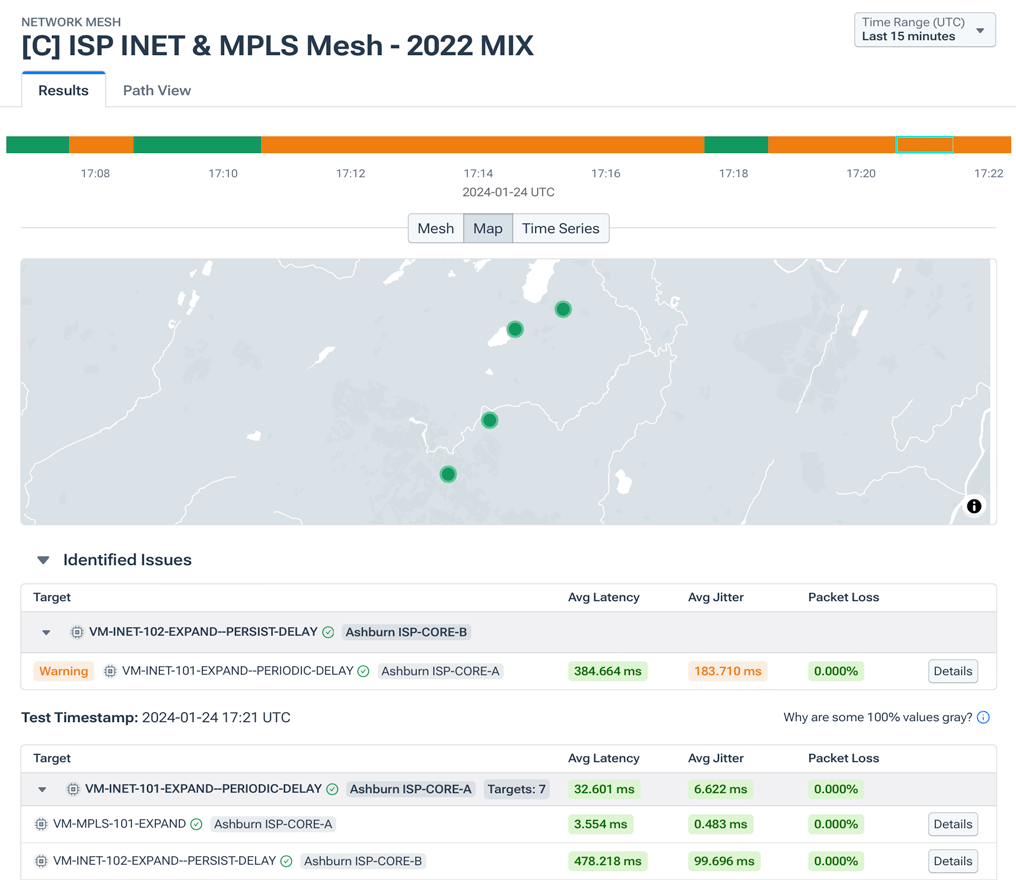The height and width of the screenshot is (880, 1016).
Task: Switch the visualization to Mesh
Action: tap(436, 228)
